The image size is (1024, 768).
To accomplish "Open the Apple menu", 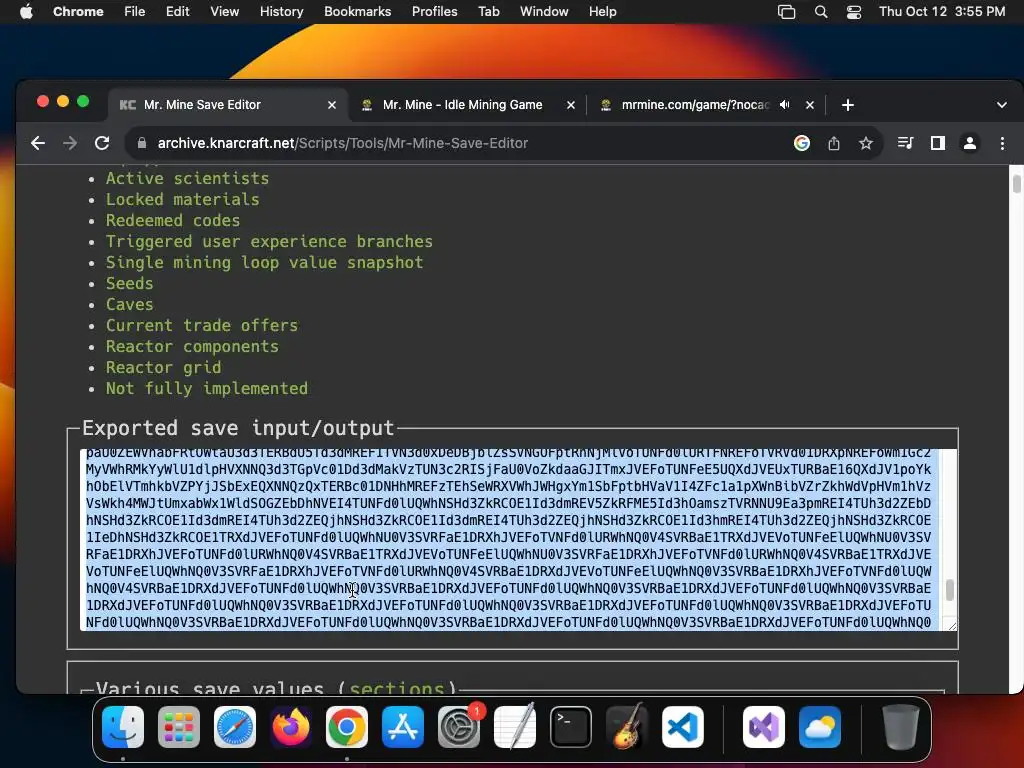I will click(x=26, y=12).
